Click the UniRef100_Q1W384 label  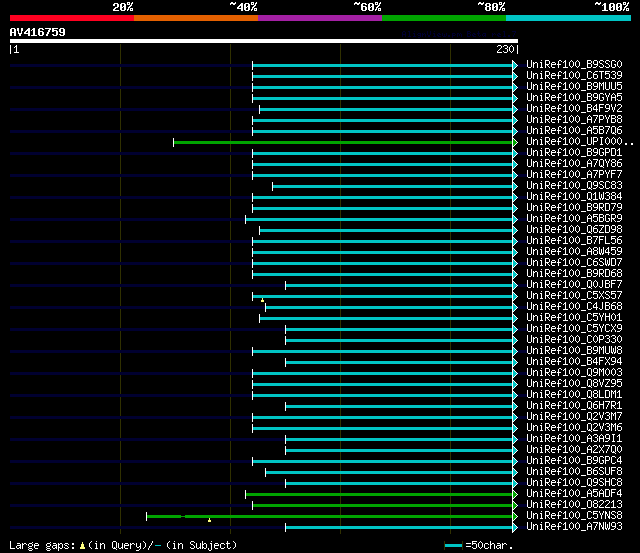click(574, 197)
